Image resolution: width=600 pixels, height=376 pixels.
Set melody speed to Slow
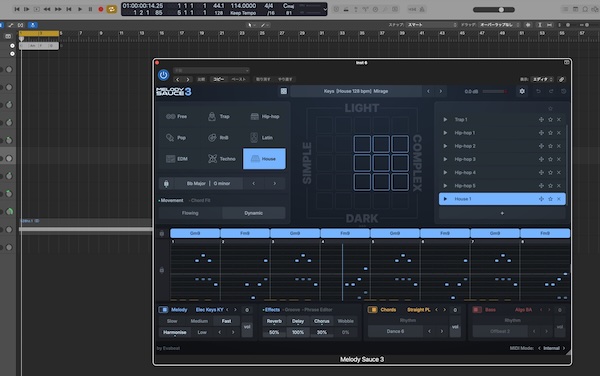[172, 321]
